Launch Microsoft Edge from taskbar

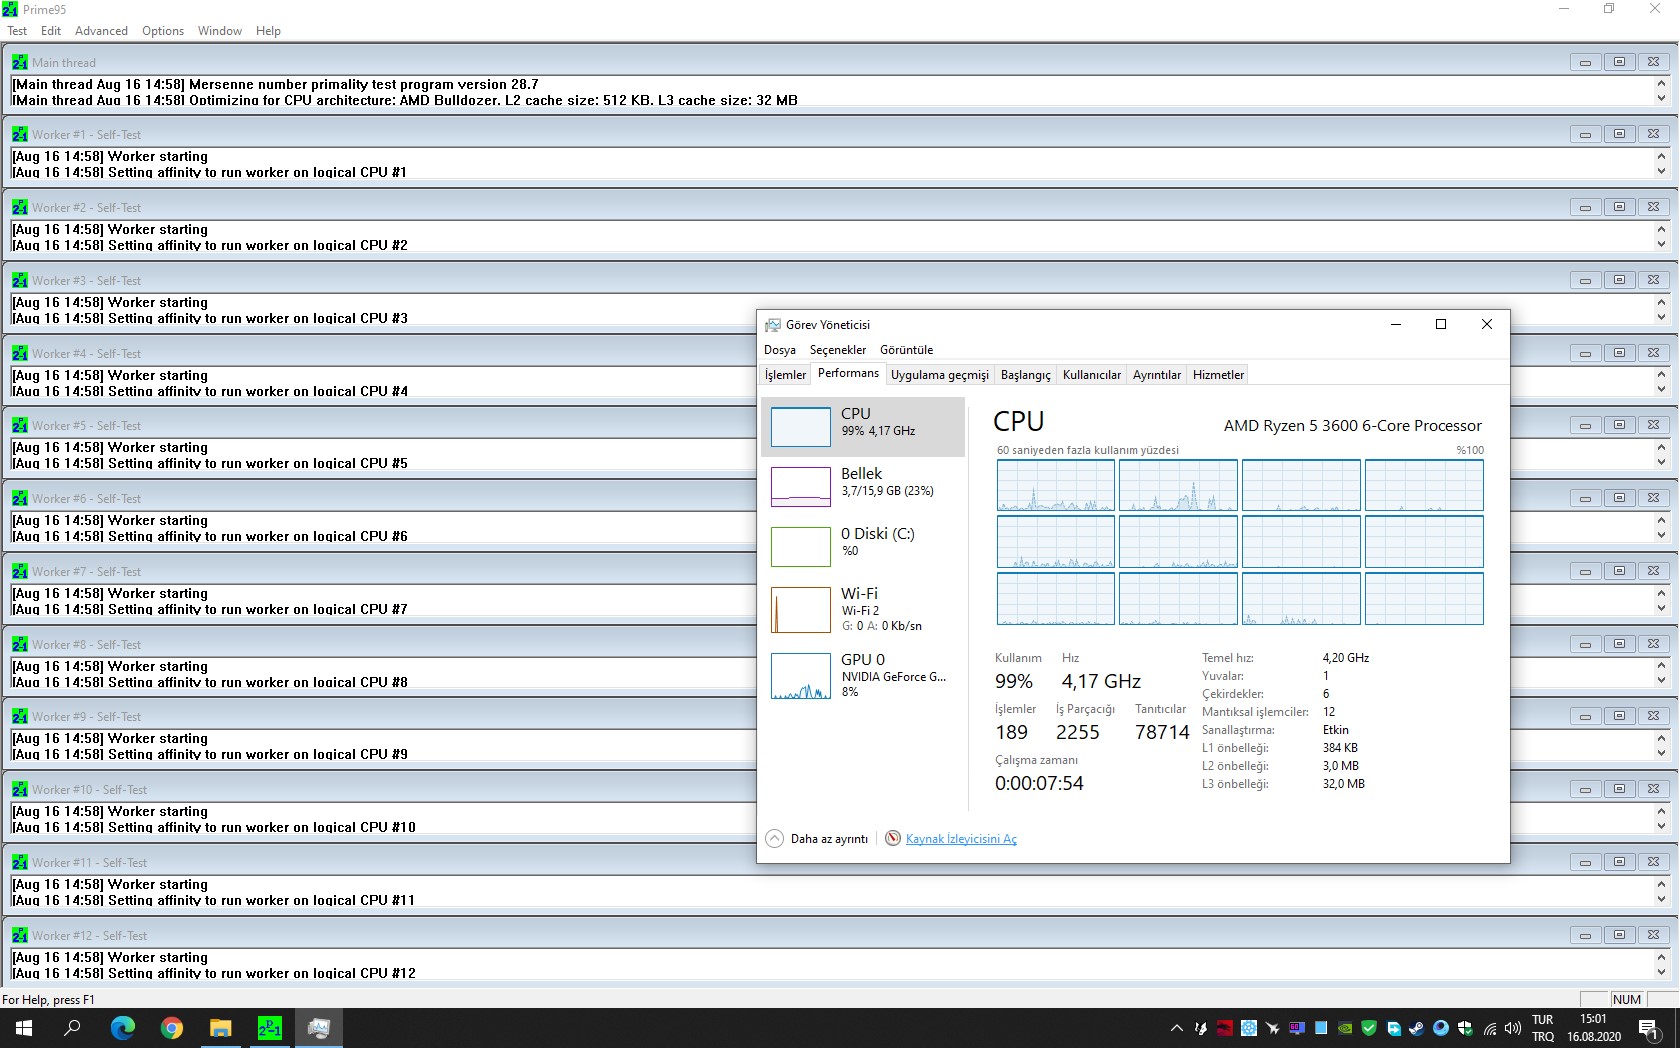point(122,1028)
